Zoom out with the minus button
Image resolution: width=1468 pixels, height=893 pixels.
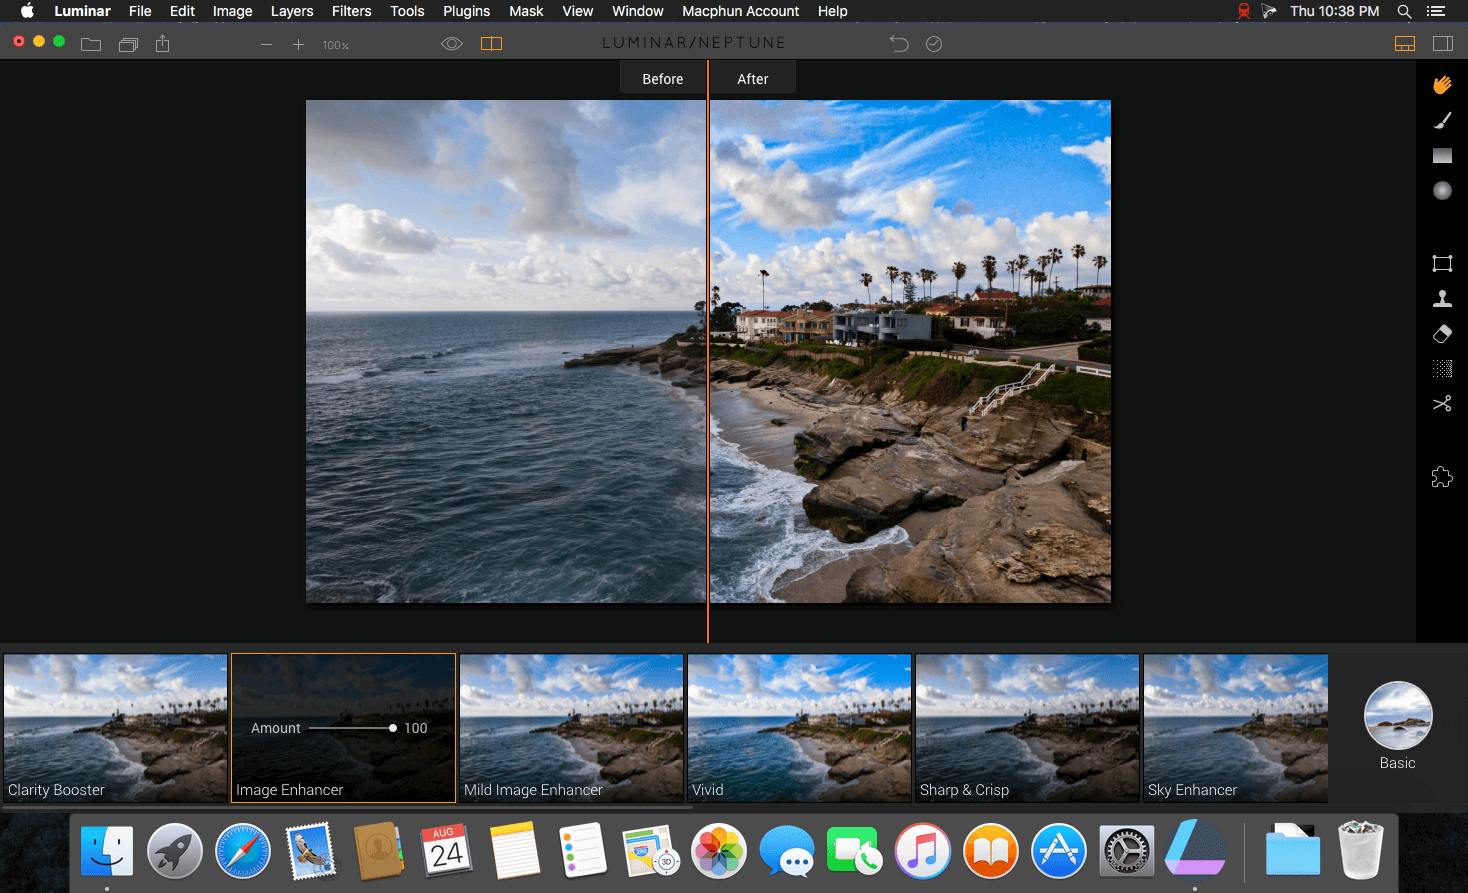(x=266, y=45)
